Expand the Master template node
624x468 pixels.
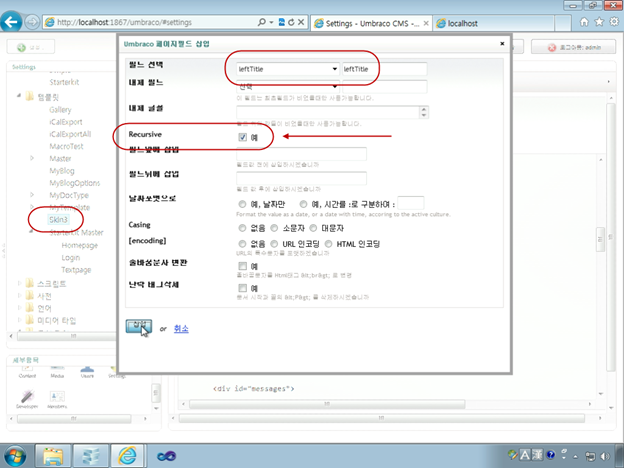(32, 158)
